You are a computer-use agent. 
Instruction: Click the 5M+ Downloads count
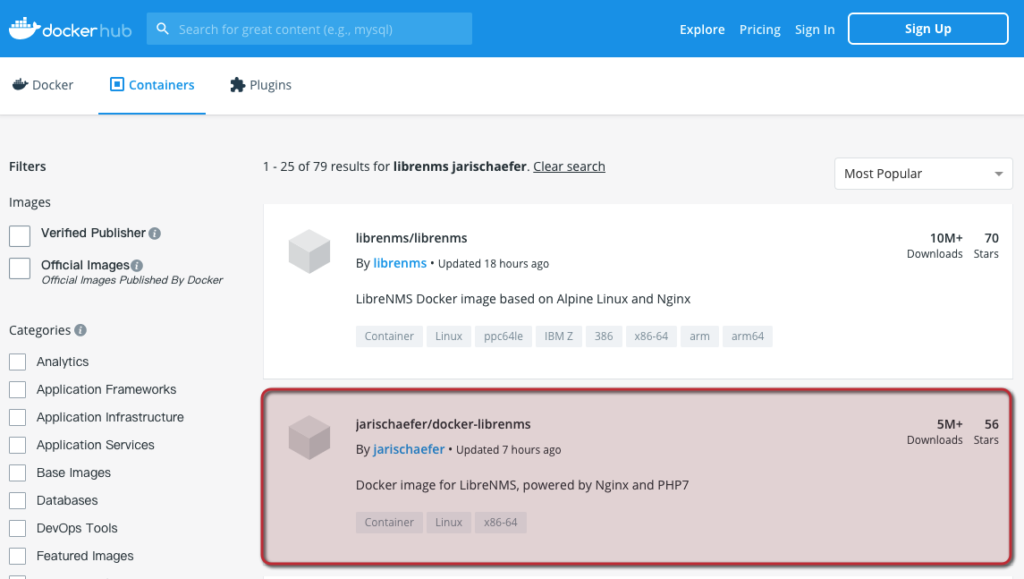(935, 431)
